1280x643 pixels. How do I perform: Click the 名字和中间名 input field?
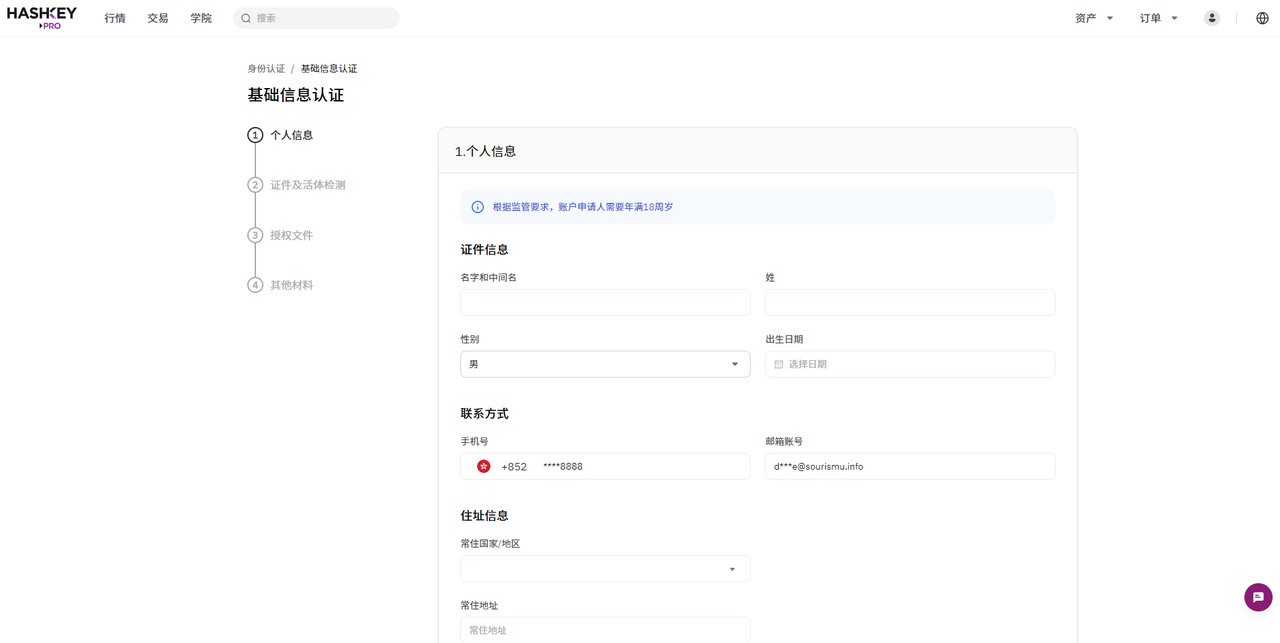pyautogui.click(x=605, y=302)
